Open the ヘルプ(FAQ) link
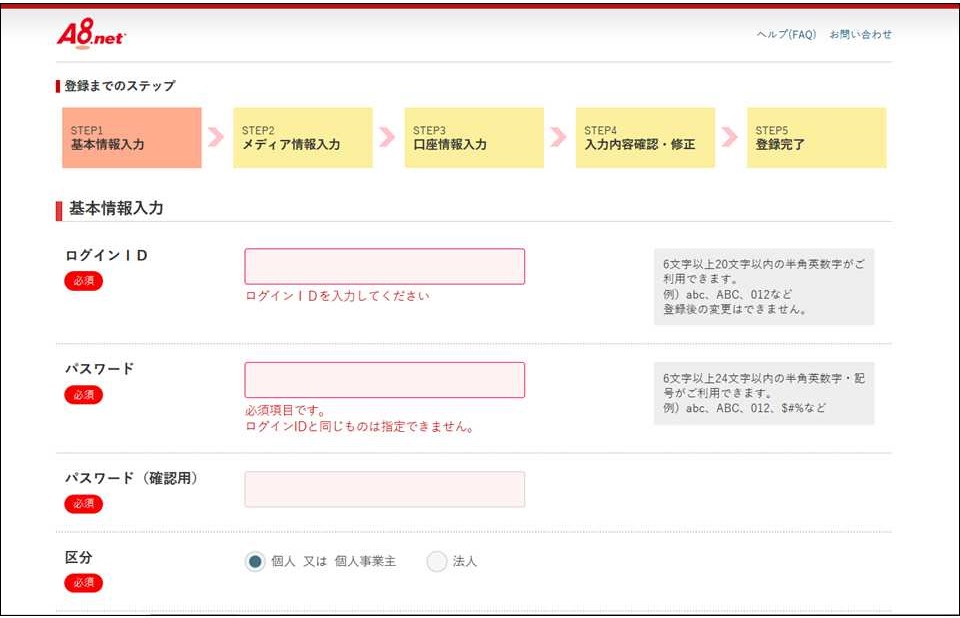This screenshot has width=960, height=618. tap(786, 34)
